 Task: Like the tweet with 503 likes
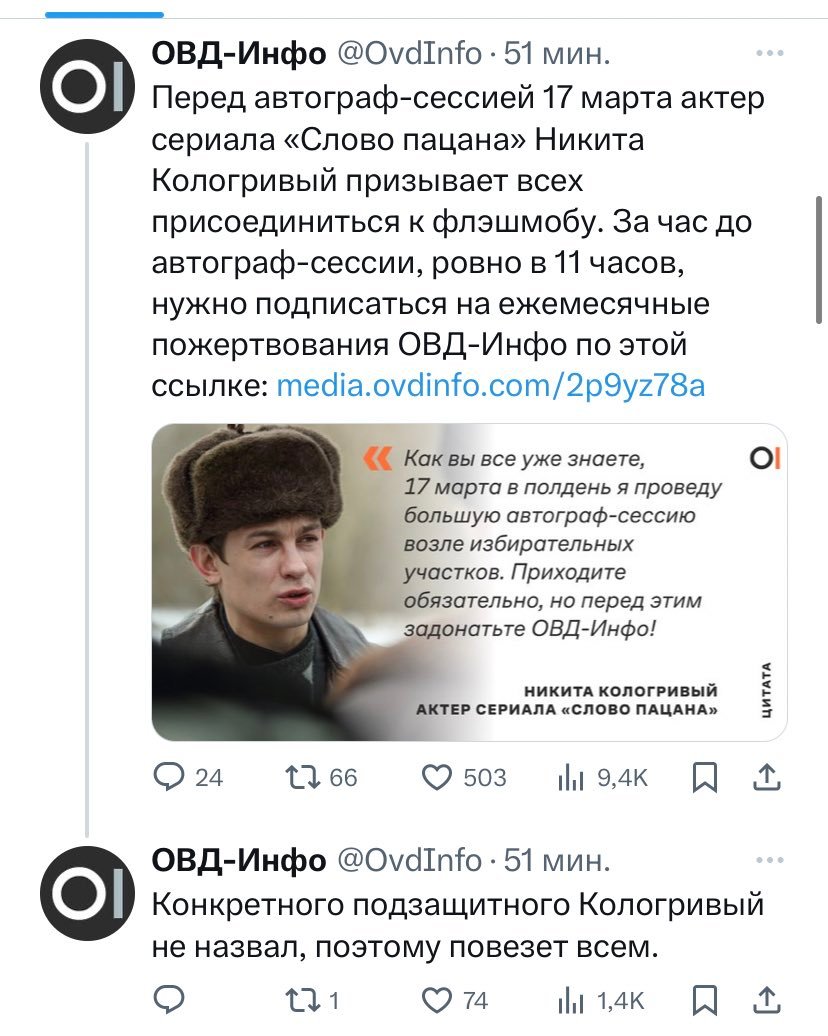click(437, 777)
